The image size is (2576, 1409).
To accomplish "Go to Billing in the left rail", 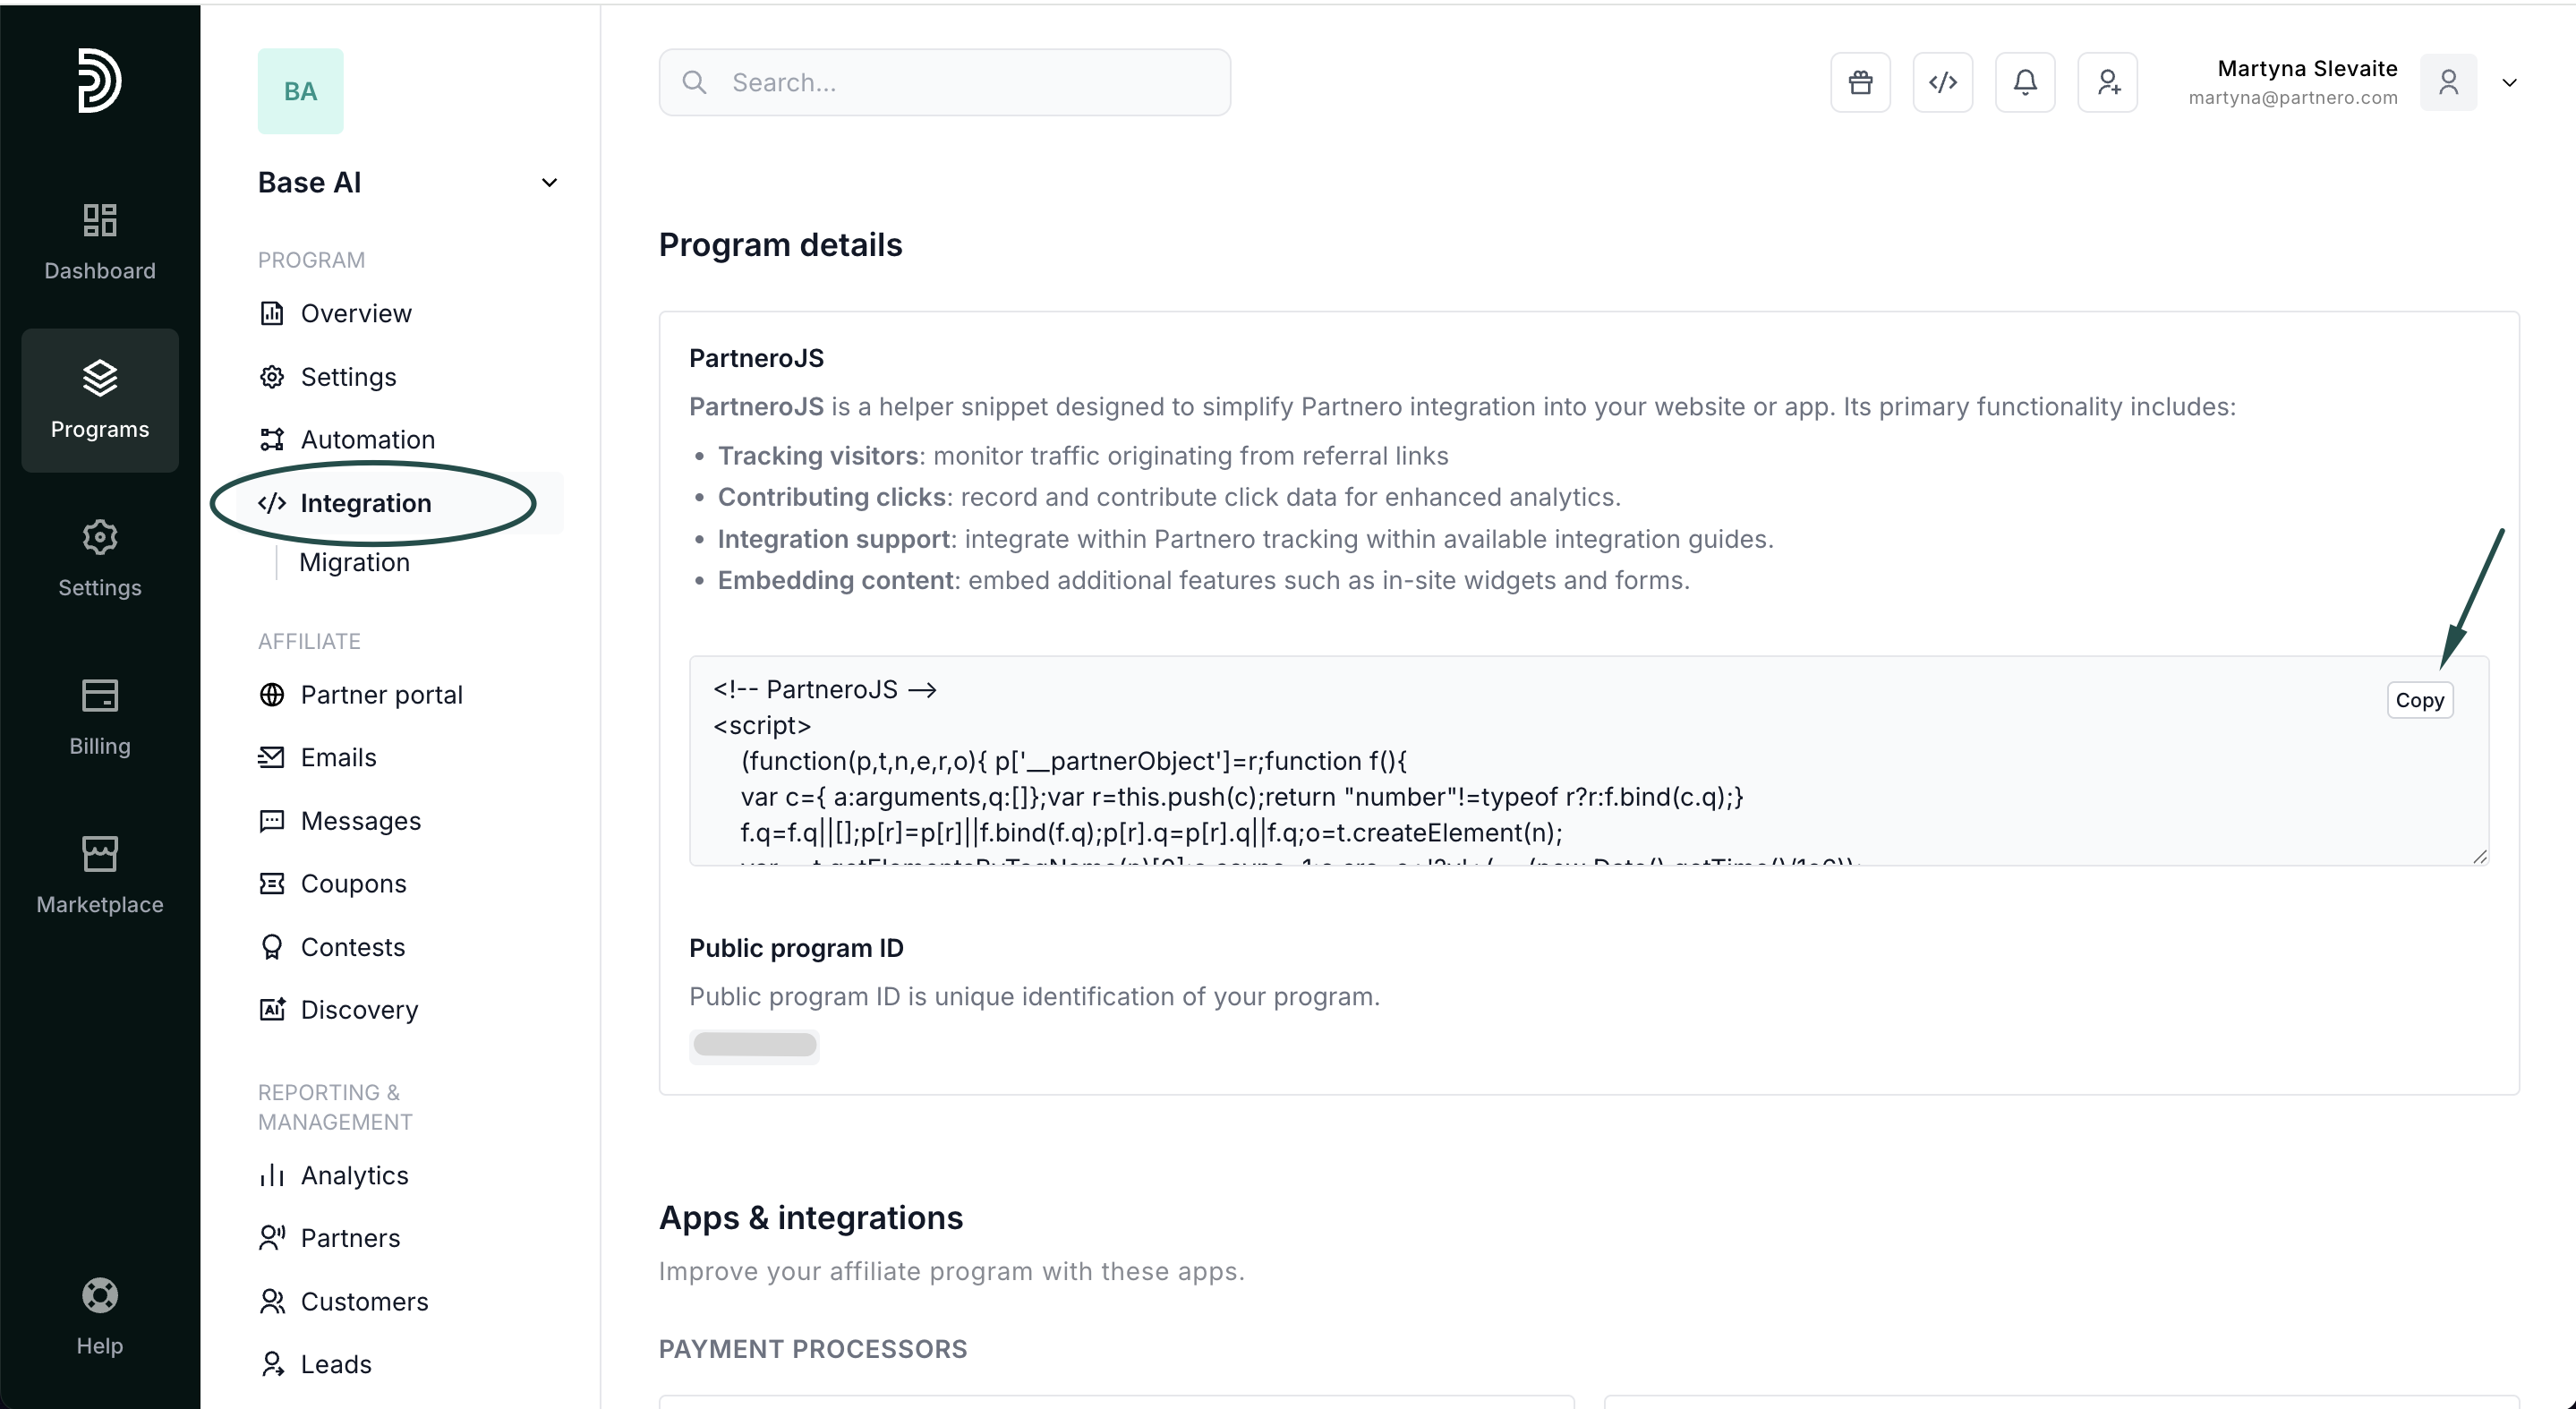I will [x=99, y=717].
